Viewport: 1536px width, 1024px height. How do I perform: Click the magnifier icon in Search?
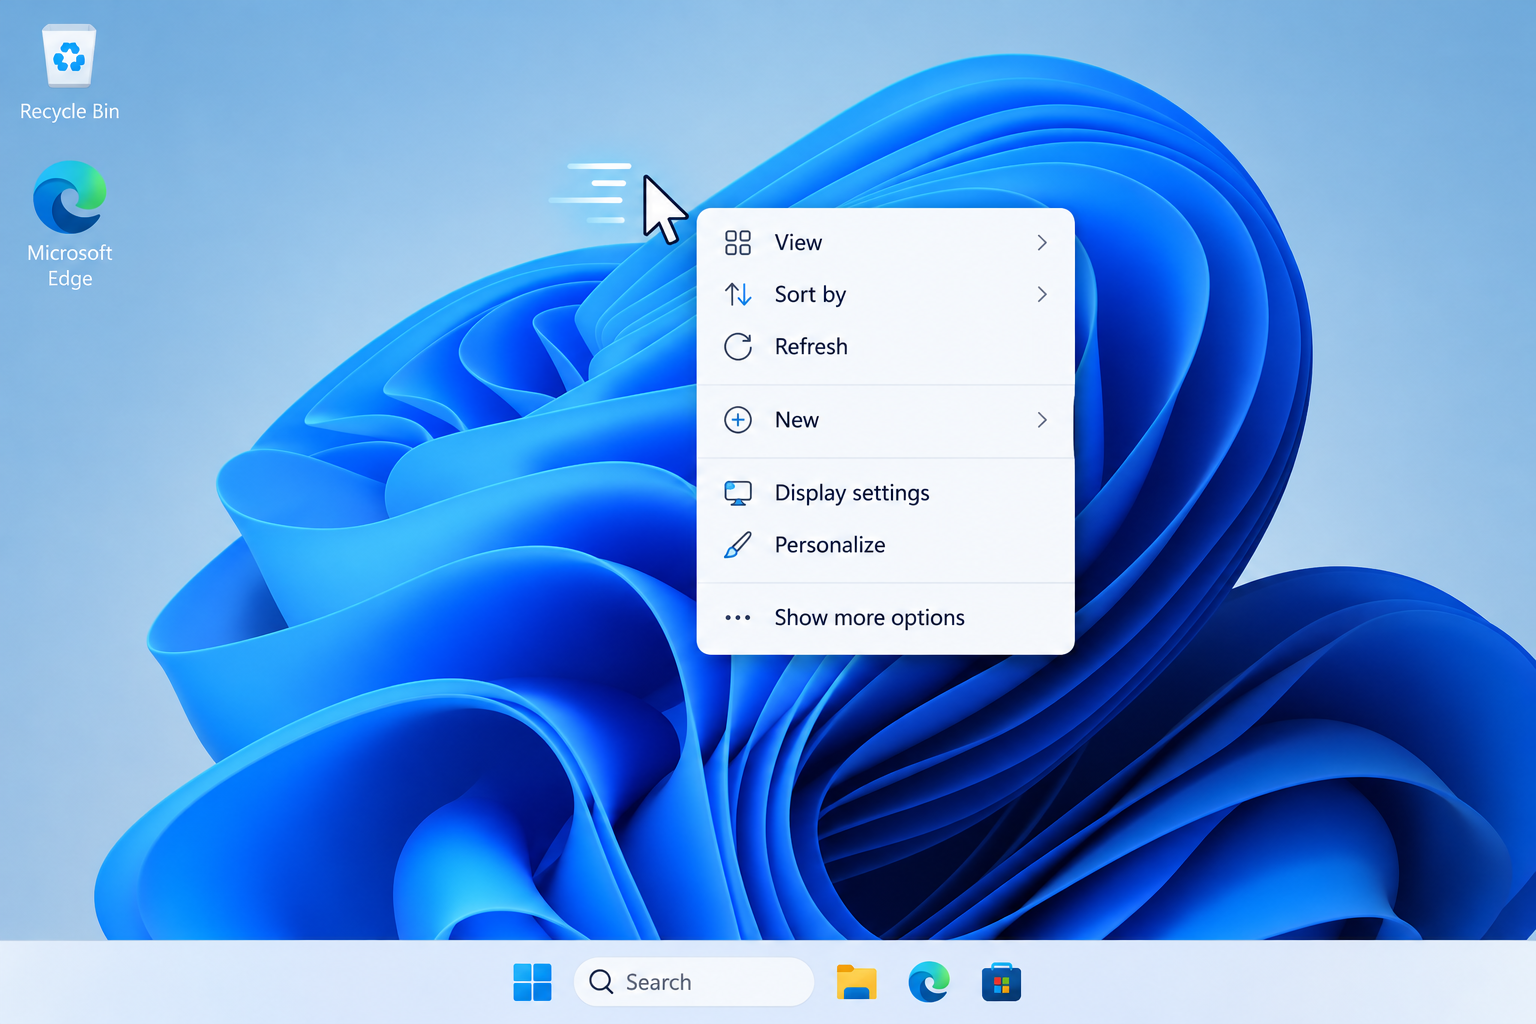click(601, 982)
